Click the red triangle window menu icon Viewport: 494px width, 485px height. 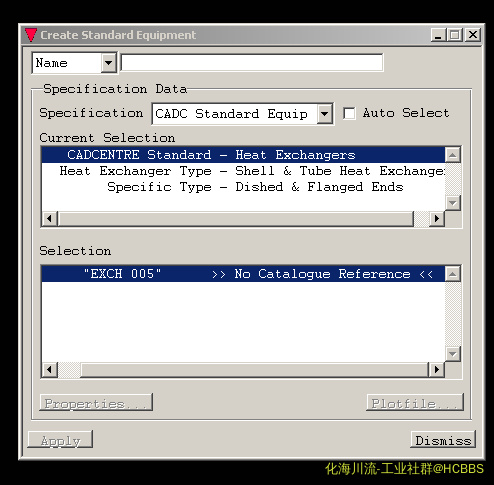tap(31, 35)
